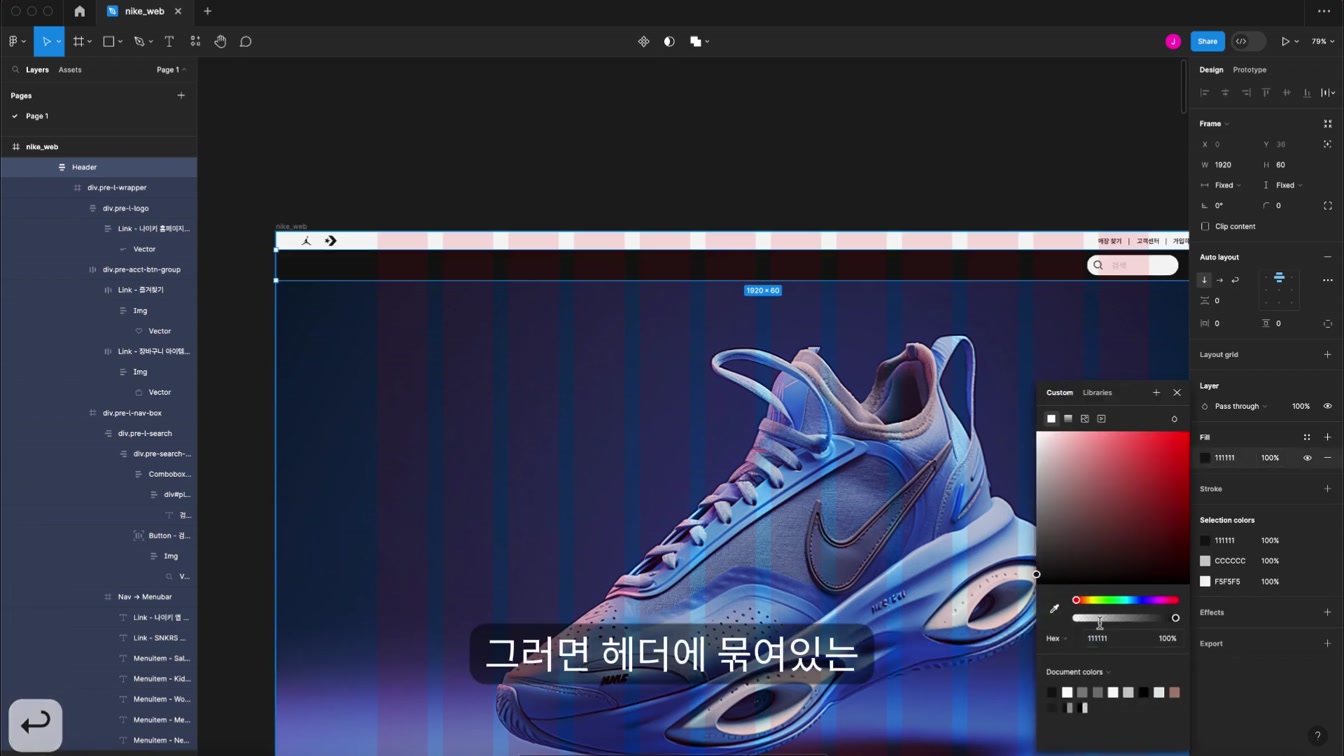1344x756 pixels.
Task: Open the Resources tool
Action: coord(195,41)
